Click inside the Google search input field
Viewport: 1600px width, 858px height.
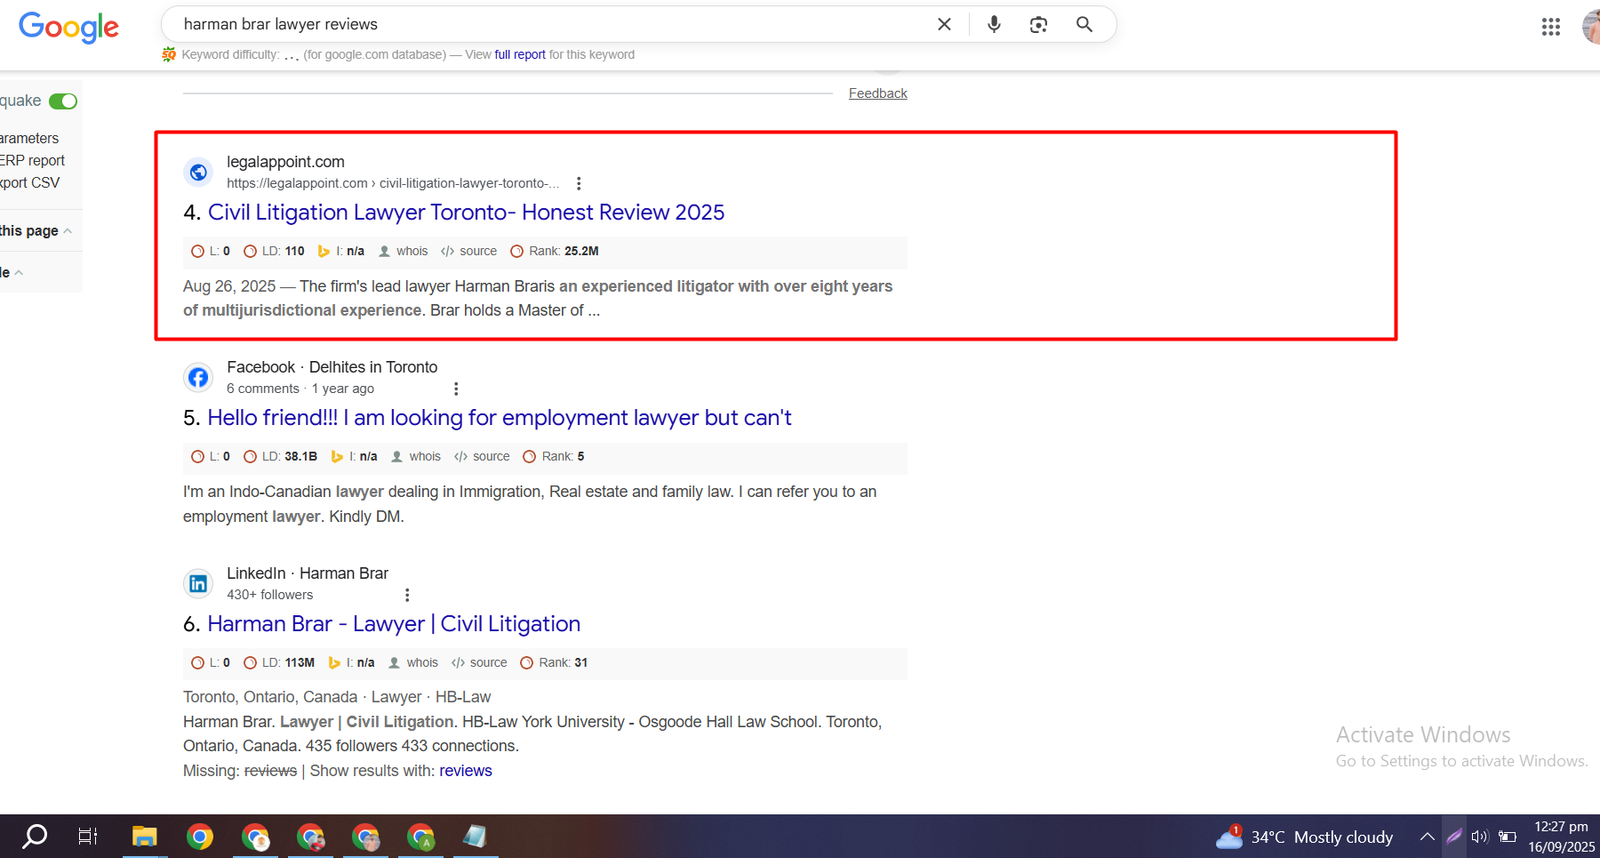tap(550, 24)
